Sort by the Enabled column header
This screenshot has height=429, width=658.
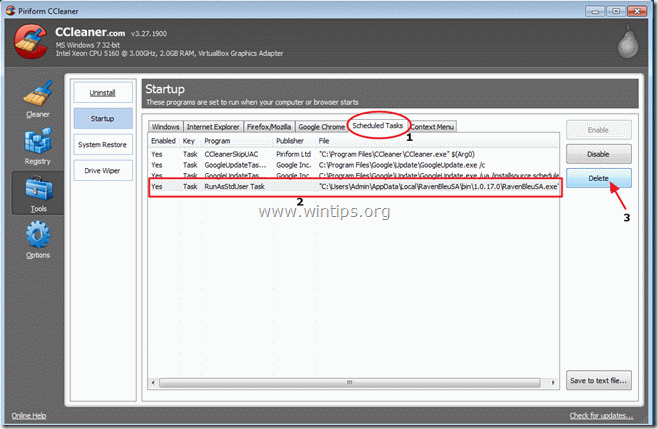coord(164,141)
